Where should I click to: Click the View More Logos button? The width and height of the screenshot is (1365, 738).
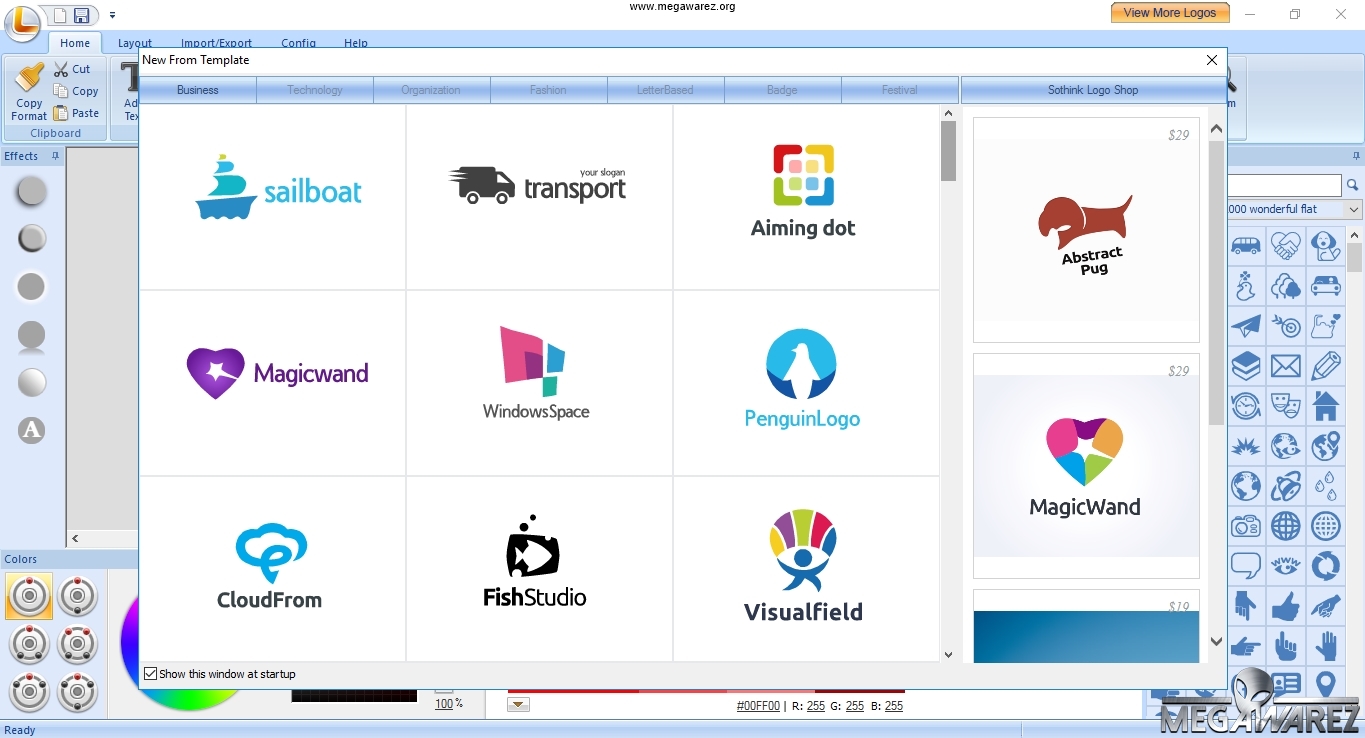(1170, 13)
